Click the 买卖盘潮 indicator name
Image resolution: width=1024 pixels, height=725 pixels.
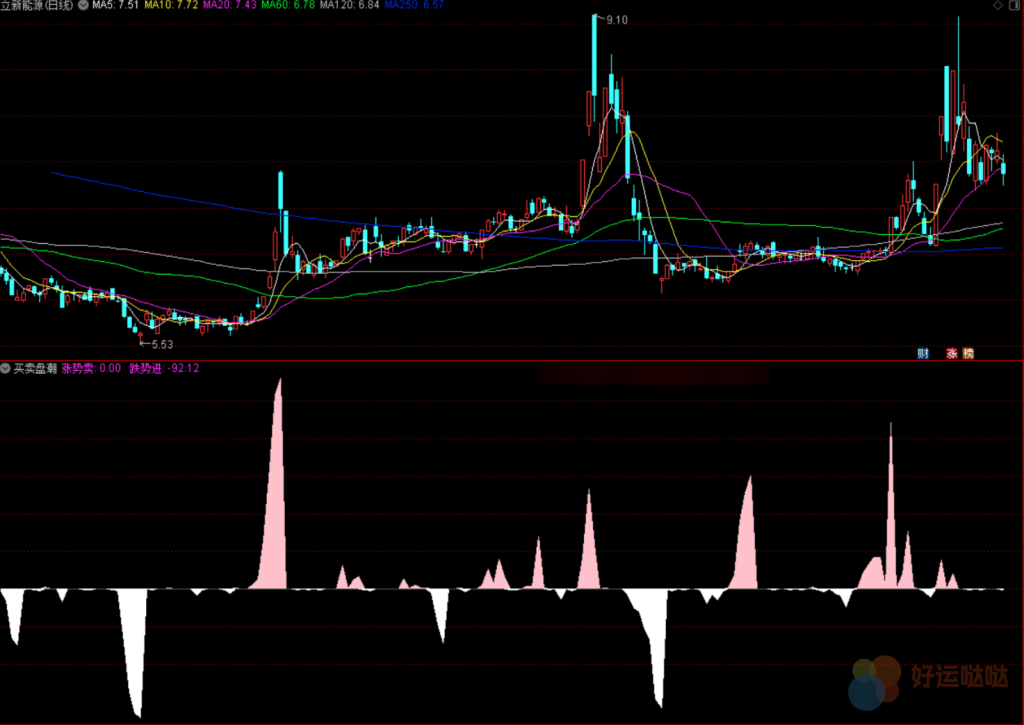(35, 368)
